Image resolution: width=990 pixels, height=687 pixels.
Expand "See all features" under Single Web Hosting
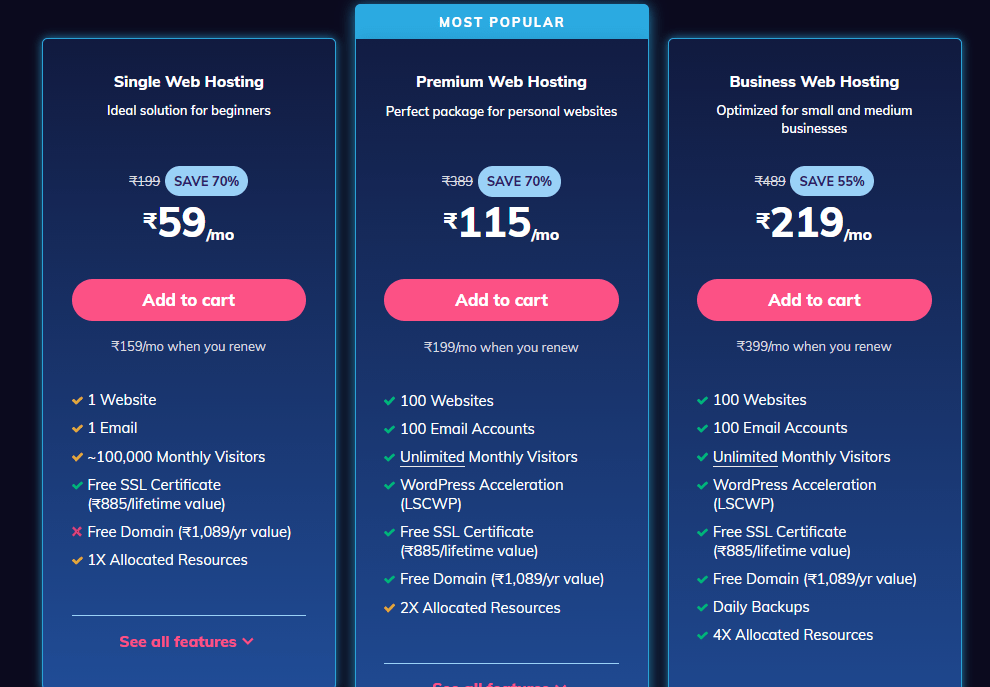(x=188, y=641)
